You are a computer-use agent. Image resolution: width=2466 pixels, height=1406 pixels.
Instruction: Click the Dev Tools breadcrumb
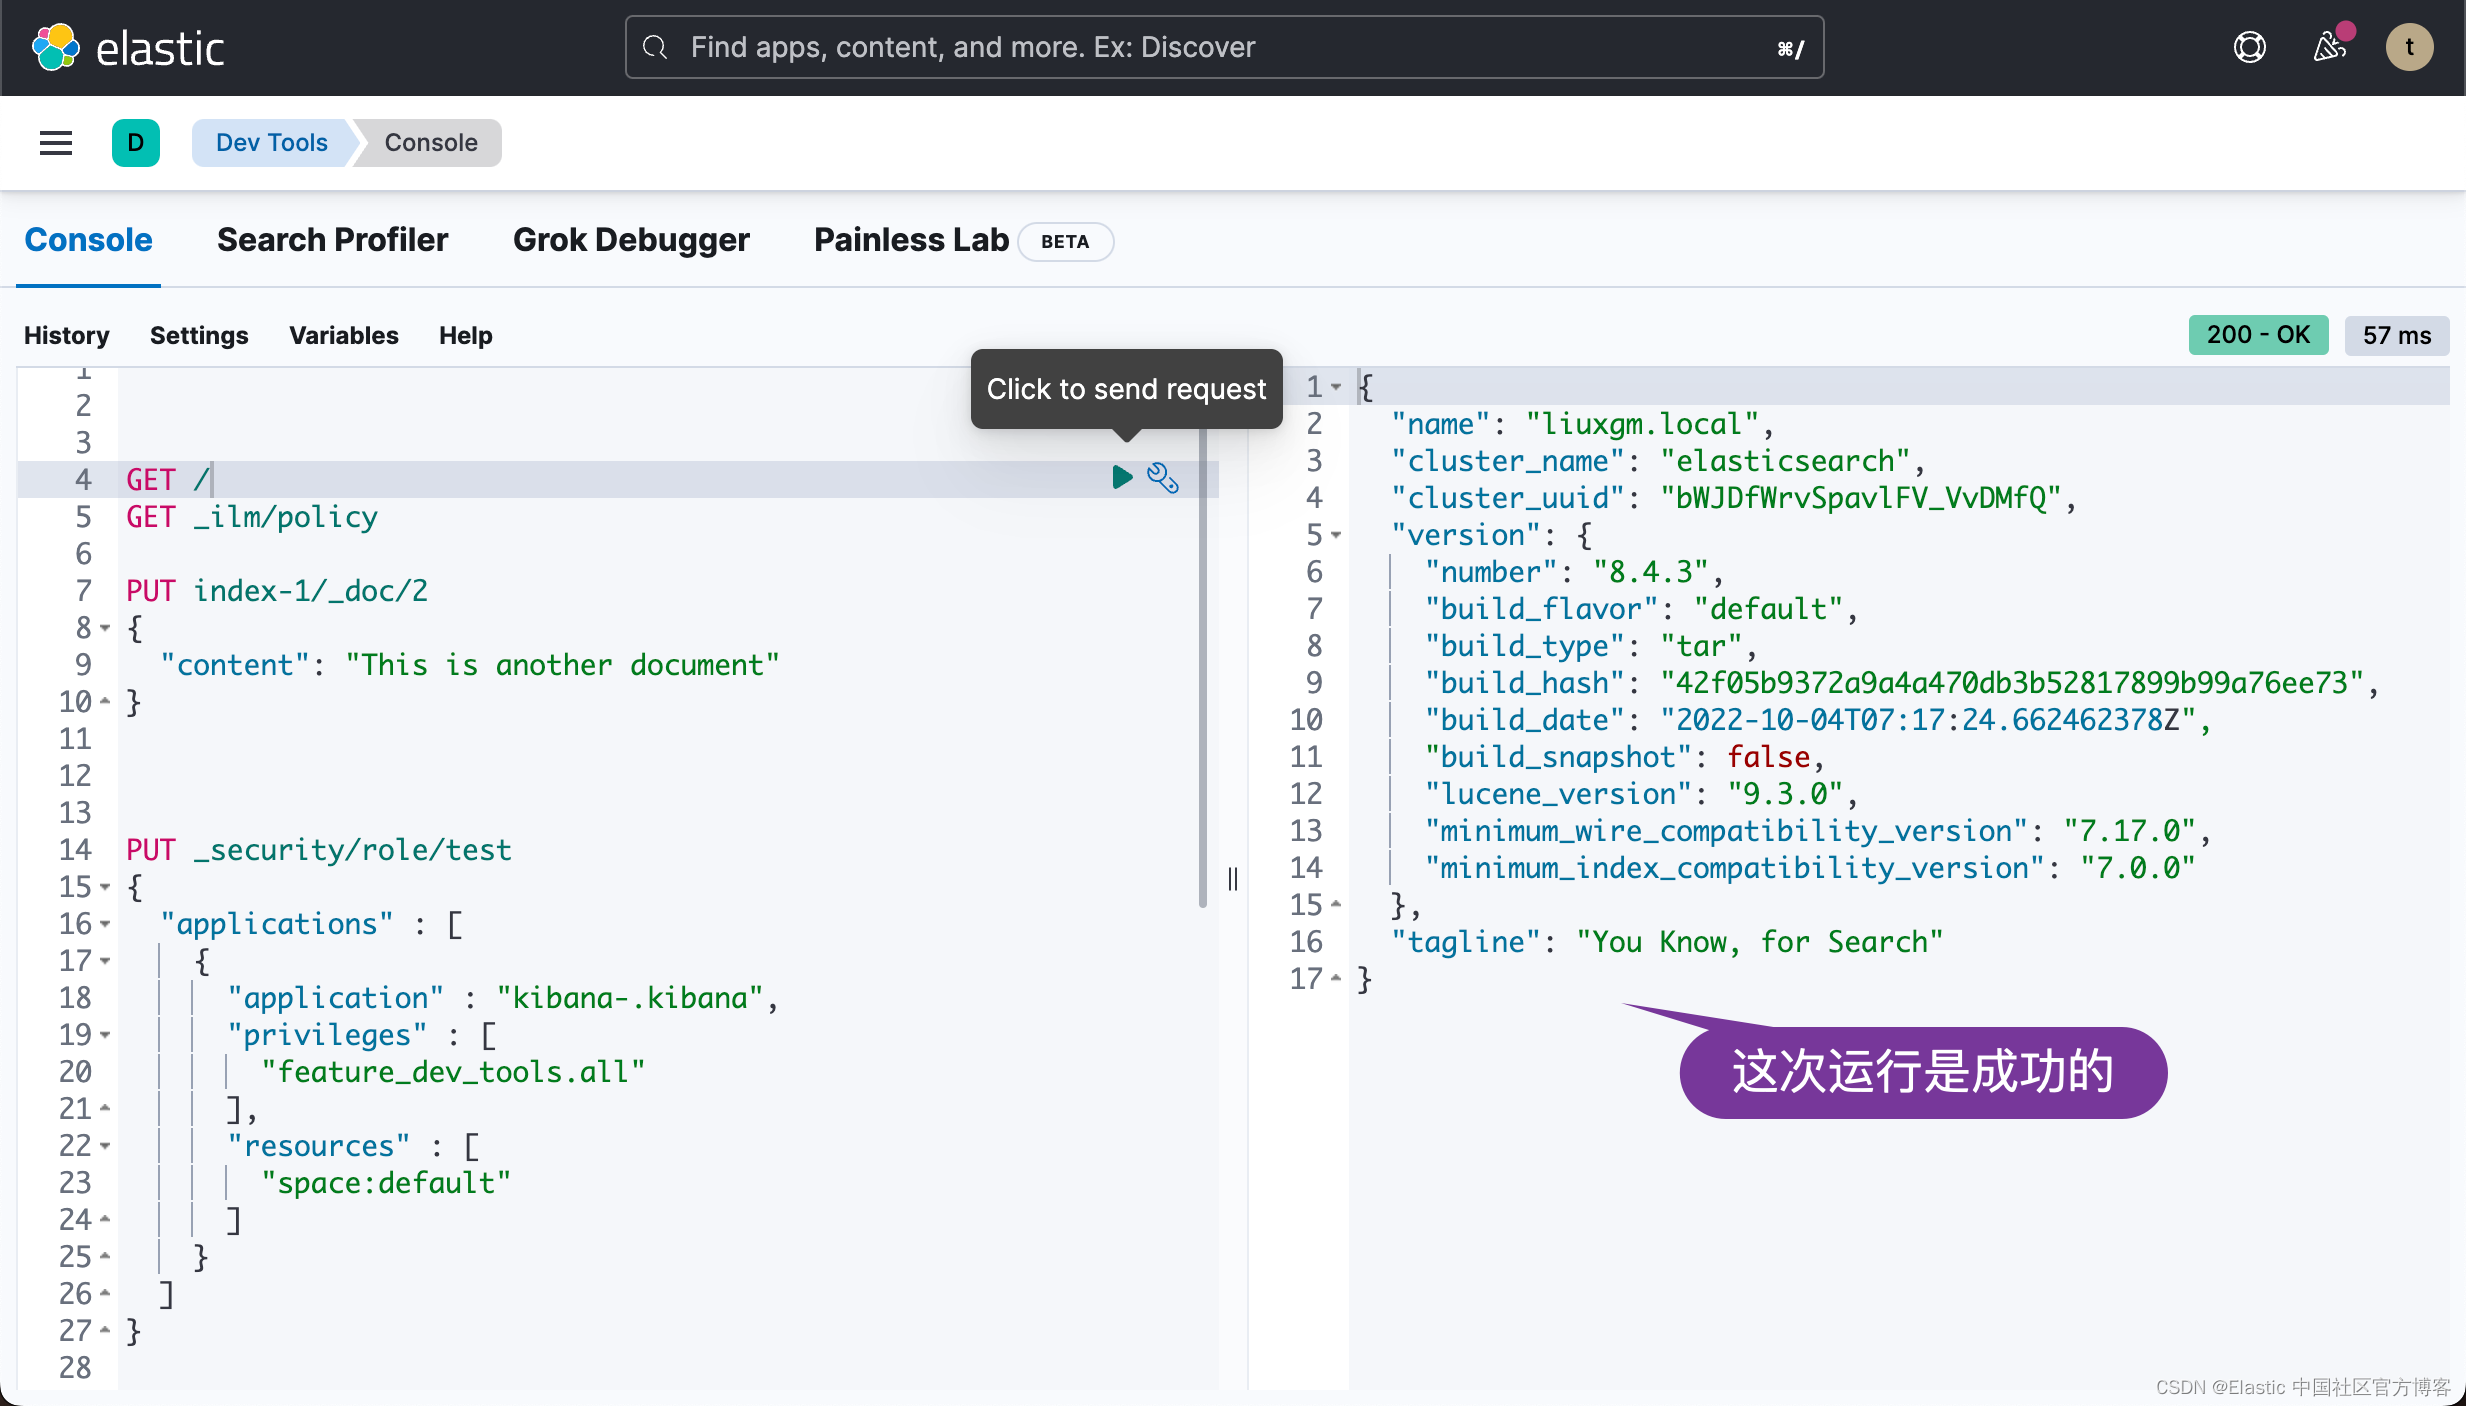pos(272,143)
